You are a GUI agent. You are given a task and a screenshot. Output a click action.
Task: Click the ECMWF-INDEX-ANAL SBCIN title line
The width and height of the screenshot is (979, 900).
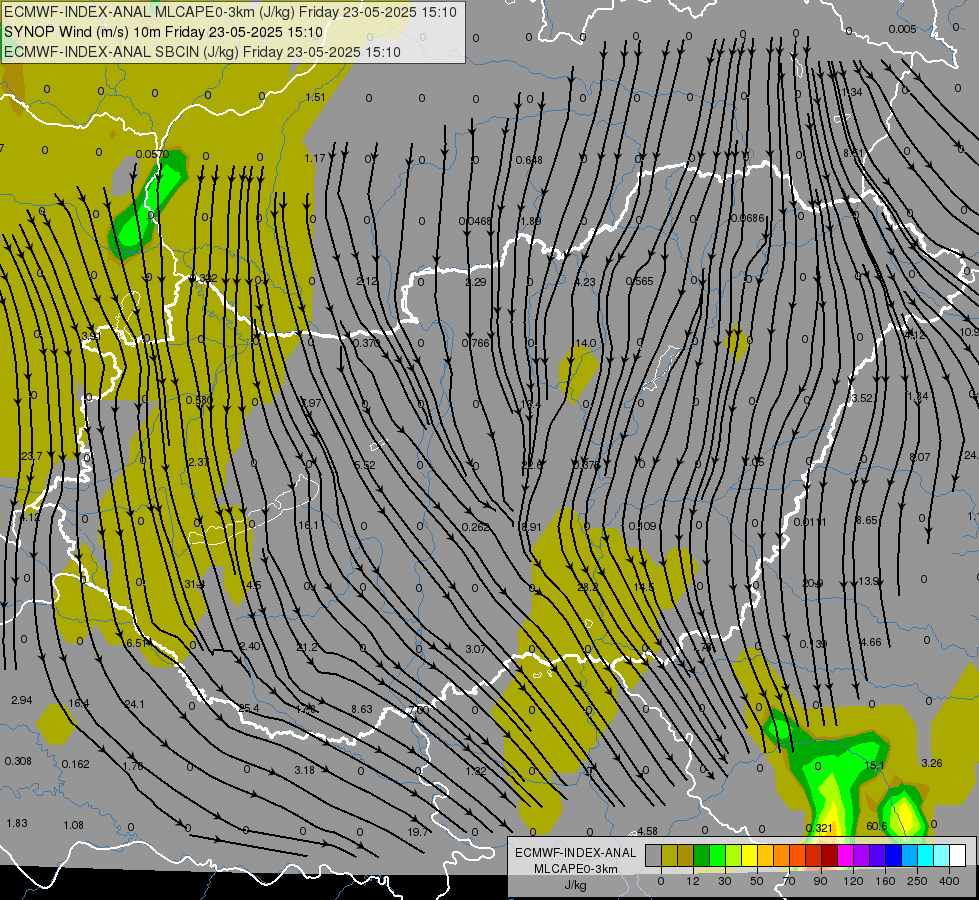coord(202,52)
